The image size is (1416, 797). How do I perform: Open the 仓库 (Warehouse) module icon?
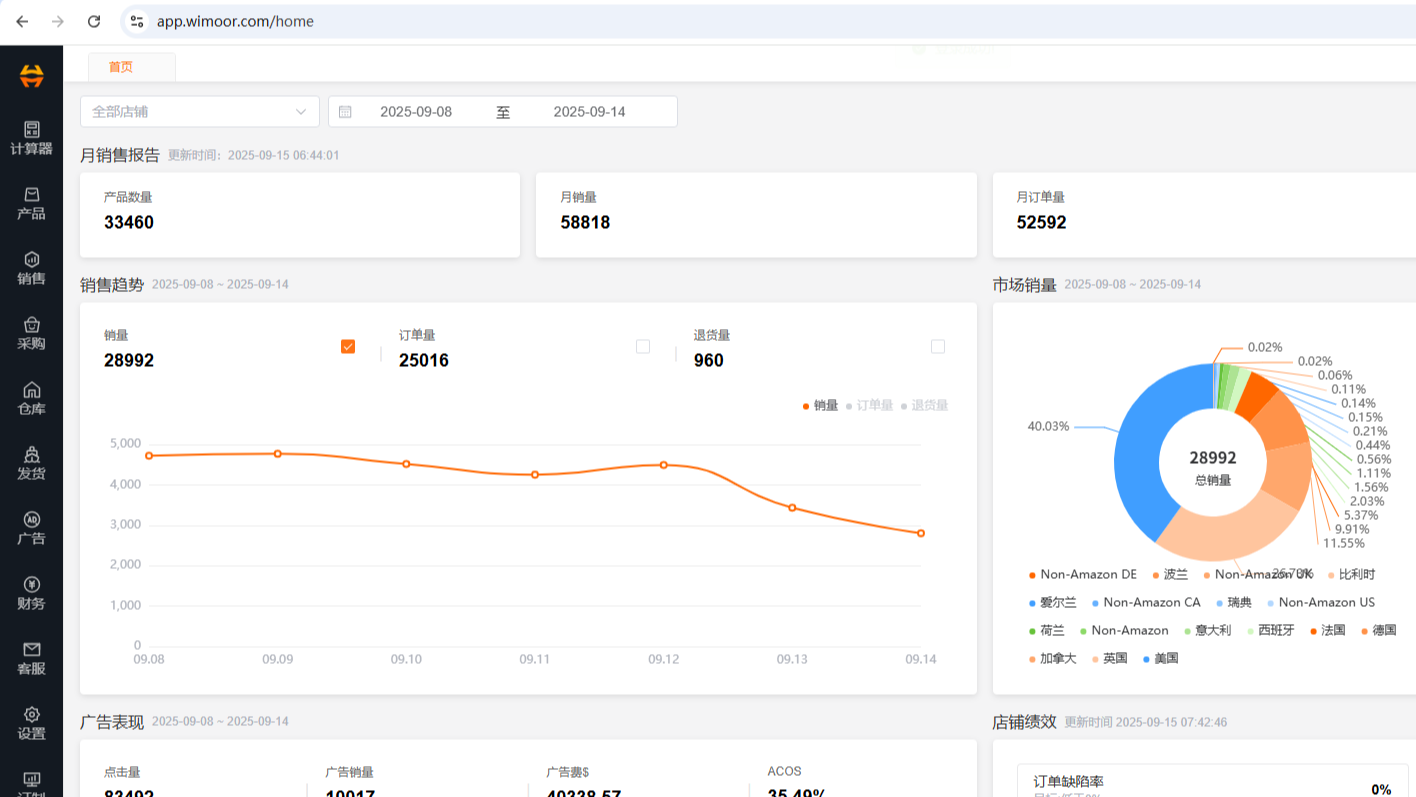pos(31,397)
